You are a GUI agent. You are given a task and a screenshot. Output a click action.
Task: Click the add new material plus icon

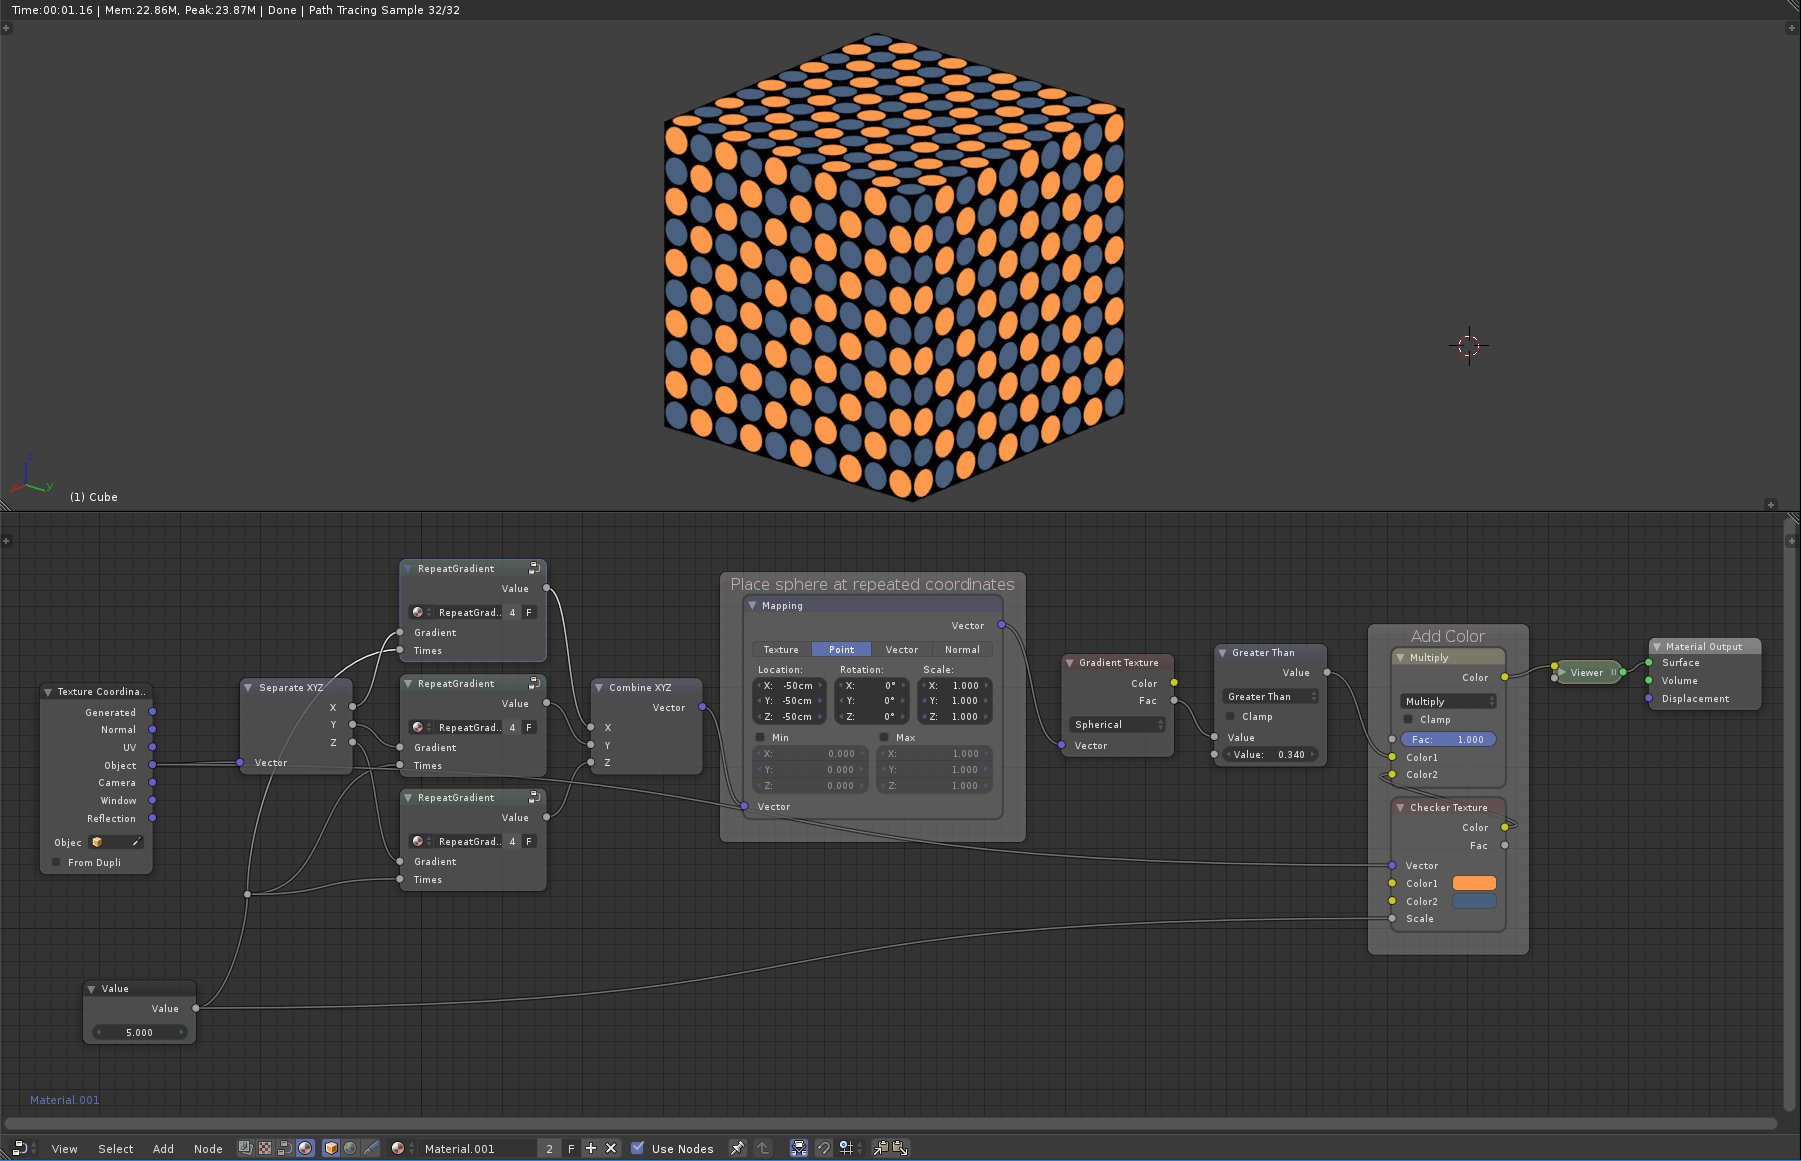pyautogui.click(x=591, y=1148)
